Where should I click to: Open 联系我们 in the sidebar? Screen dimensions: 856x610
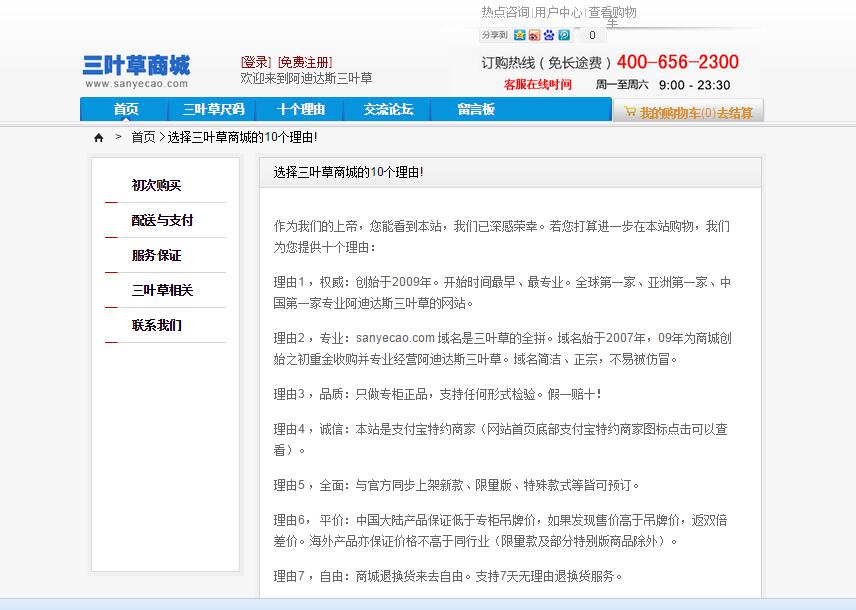coord(156,325)
